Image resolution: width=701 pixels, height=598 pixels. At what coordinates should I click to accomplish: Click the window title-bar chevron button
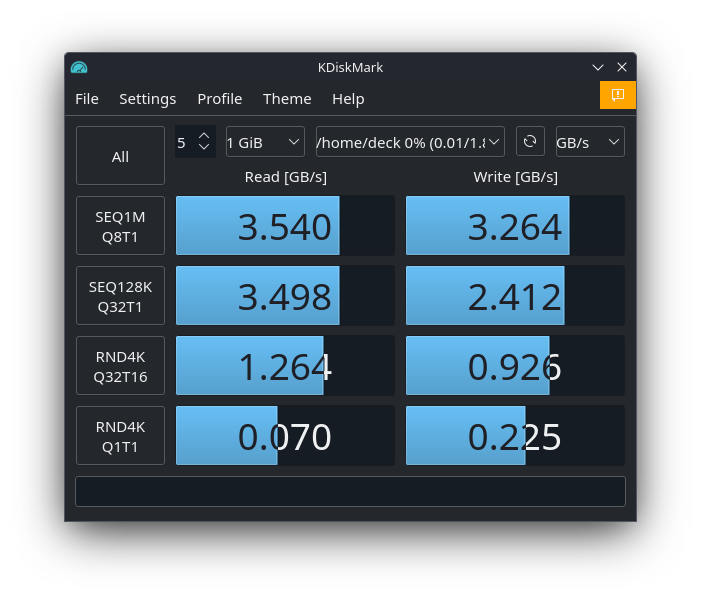(x=598, y=67)
